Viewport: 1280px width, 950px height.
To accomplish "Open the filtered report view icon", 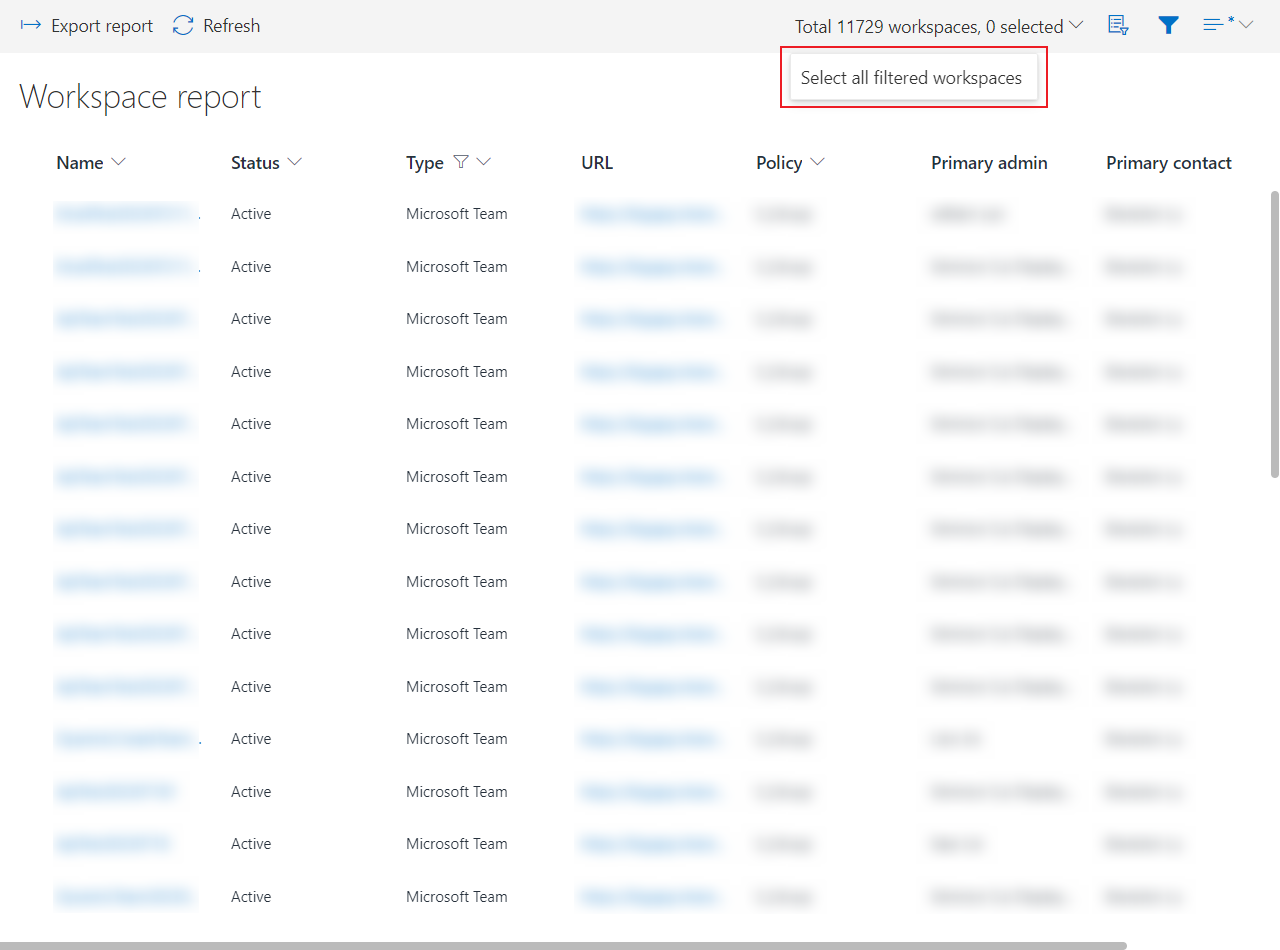I will 1118,25.
